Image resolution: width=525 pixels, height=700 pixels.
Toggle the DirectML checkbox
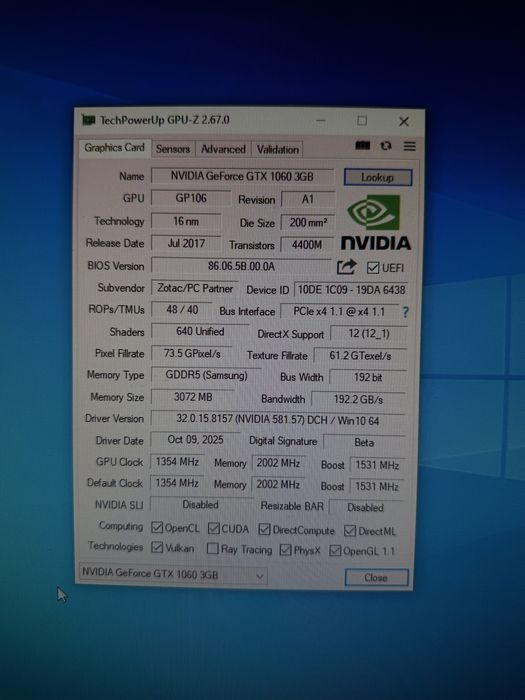[350, 531]
